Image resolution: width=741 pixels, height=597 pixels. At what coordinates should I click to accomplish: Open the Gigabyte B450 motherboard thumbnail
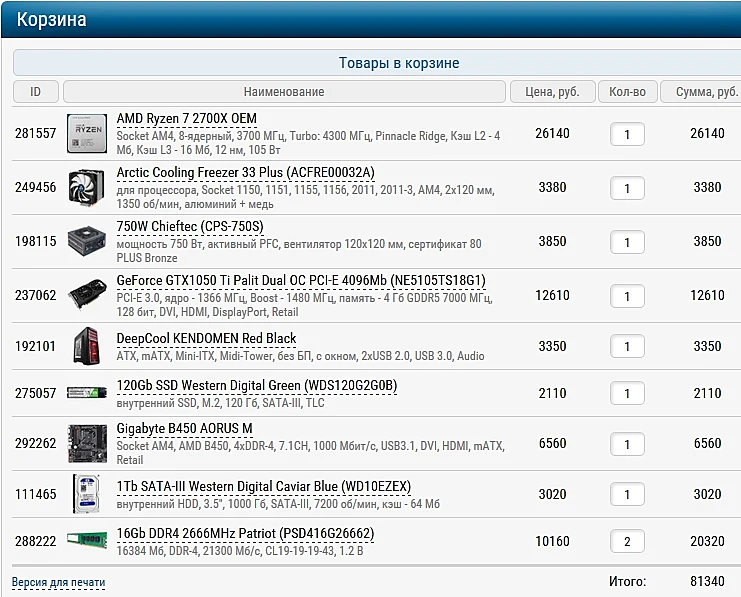[x=87, y=443]
